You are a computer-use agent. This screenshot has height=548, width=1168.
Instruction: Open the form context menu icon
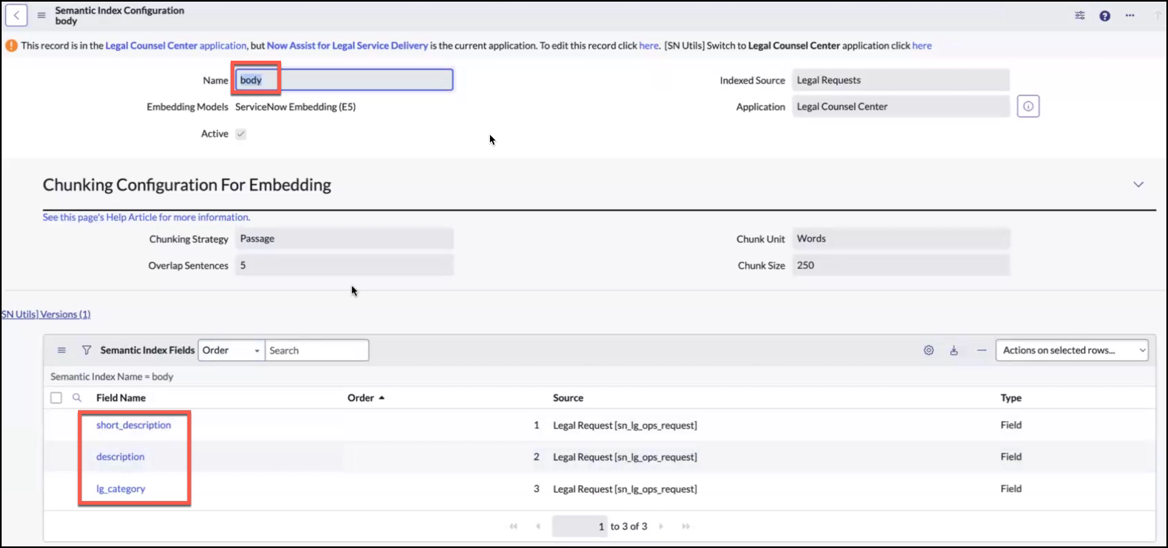pyautogui.click(x=41, y=15)
